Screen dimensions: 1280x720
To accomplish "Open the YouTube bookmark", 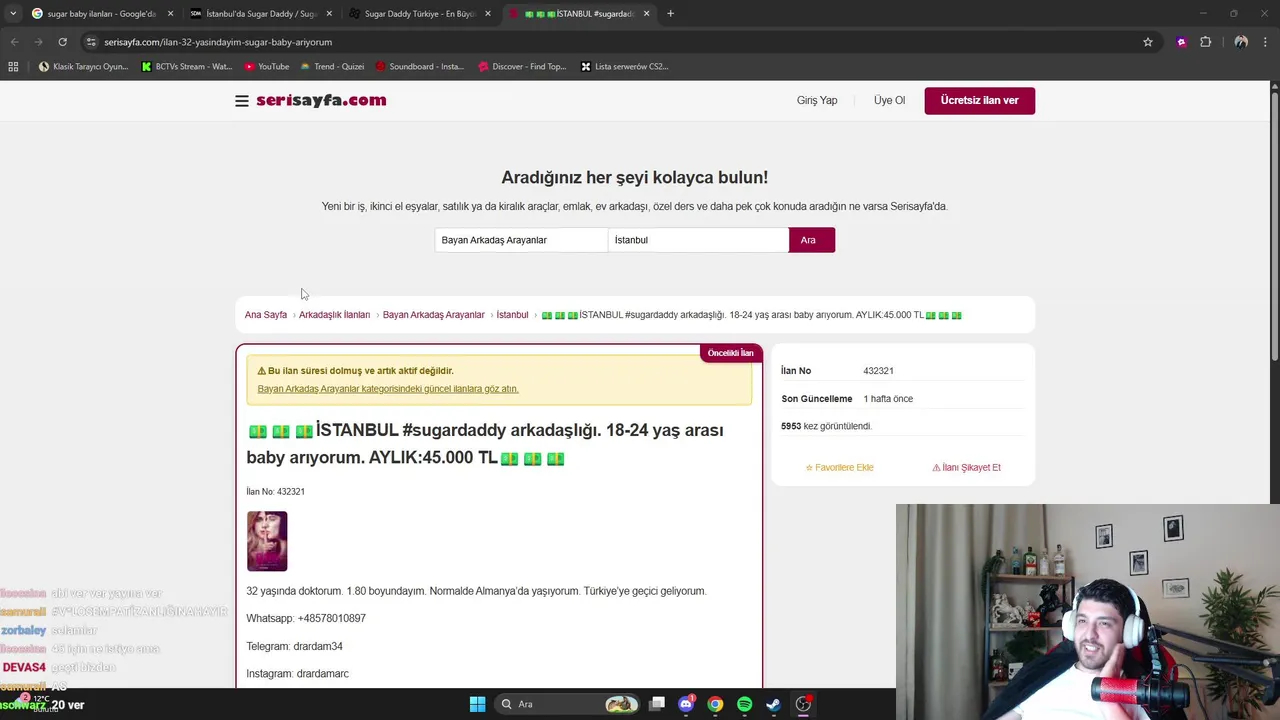I will [267, 67].
